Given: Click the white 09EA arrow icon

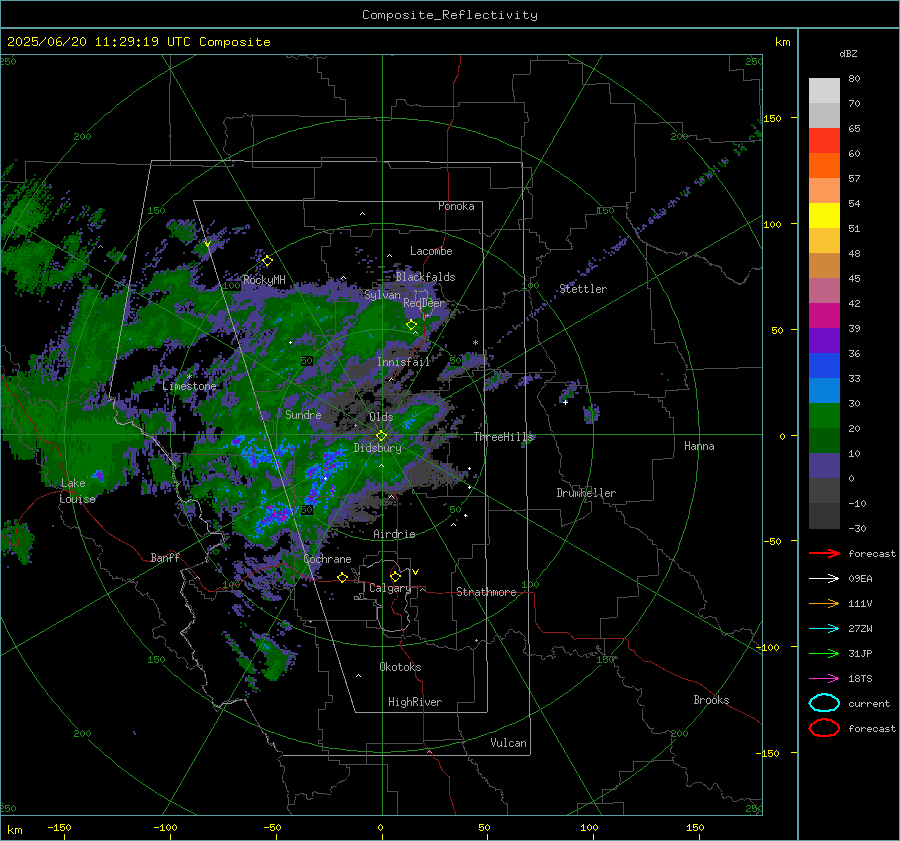Looking at the screenshot, I should 824,579.
